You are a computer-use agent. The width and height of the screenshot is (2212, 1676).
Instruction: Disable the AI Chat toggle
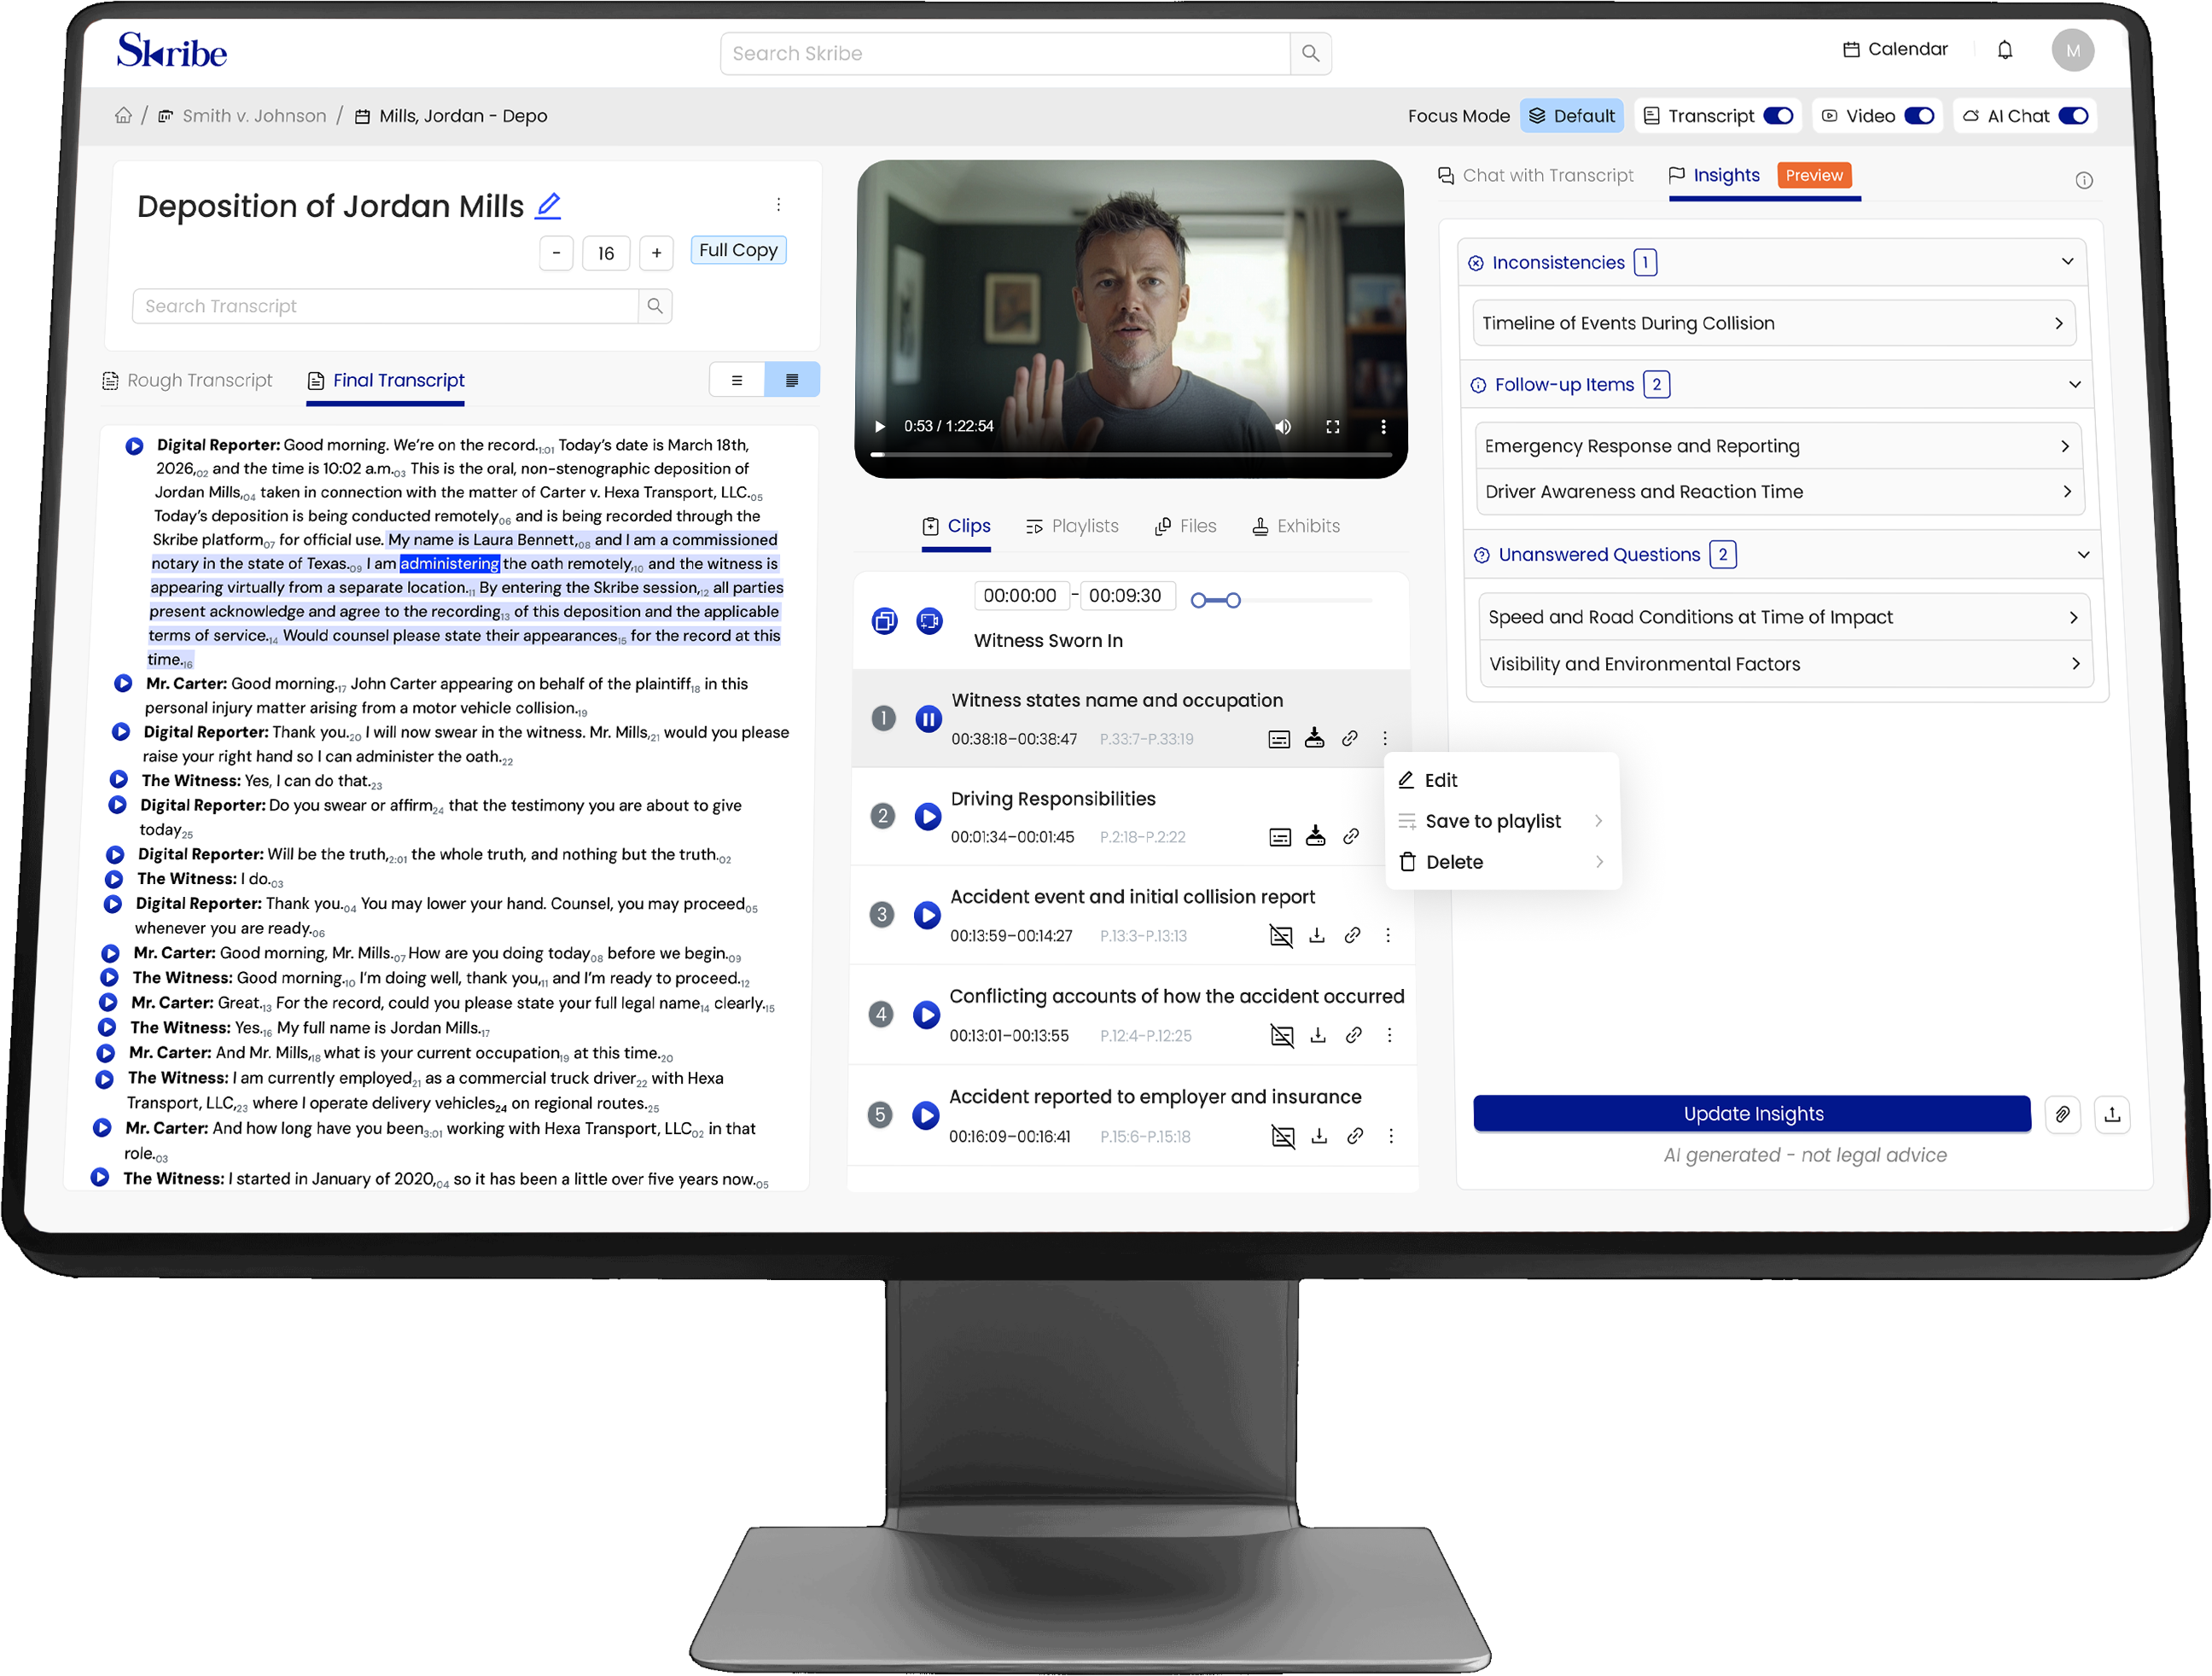click(x=2073, y=116)
